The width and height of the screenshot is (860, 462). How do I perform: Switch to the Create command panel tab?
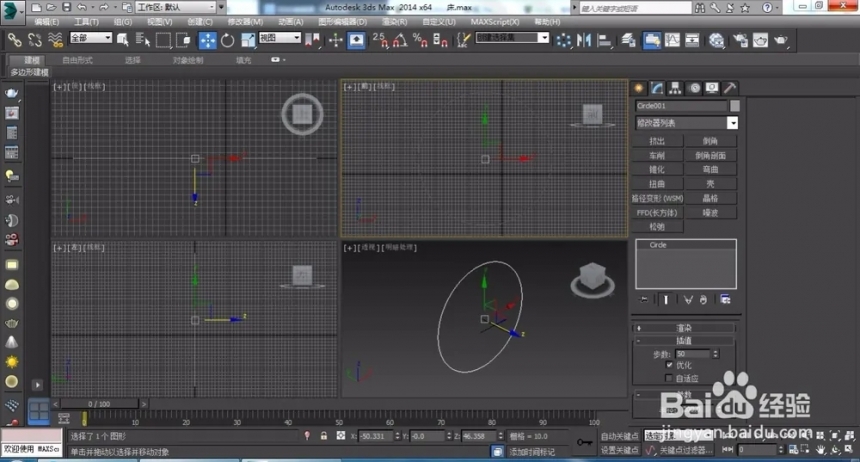click(x=638, y=88)
